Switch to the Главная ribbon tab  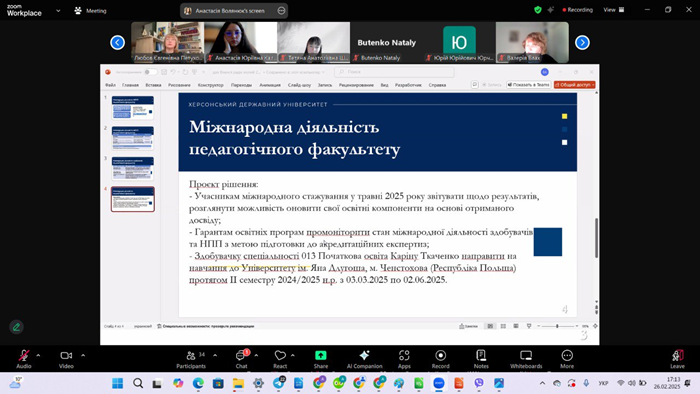click(130, 85)
